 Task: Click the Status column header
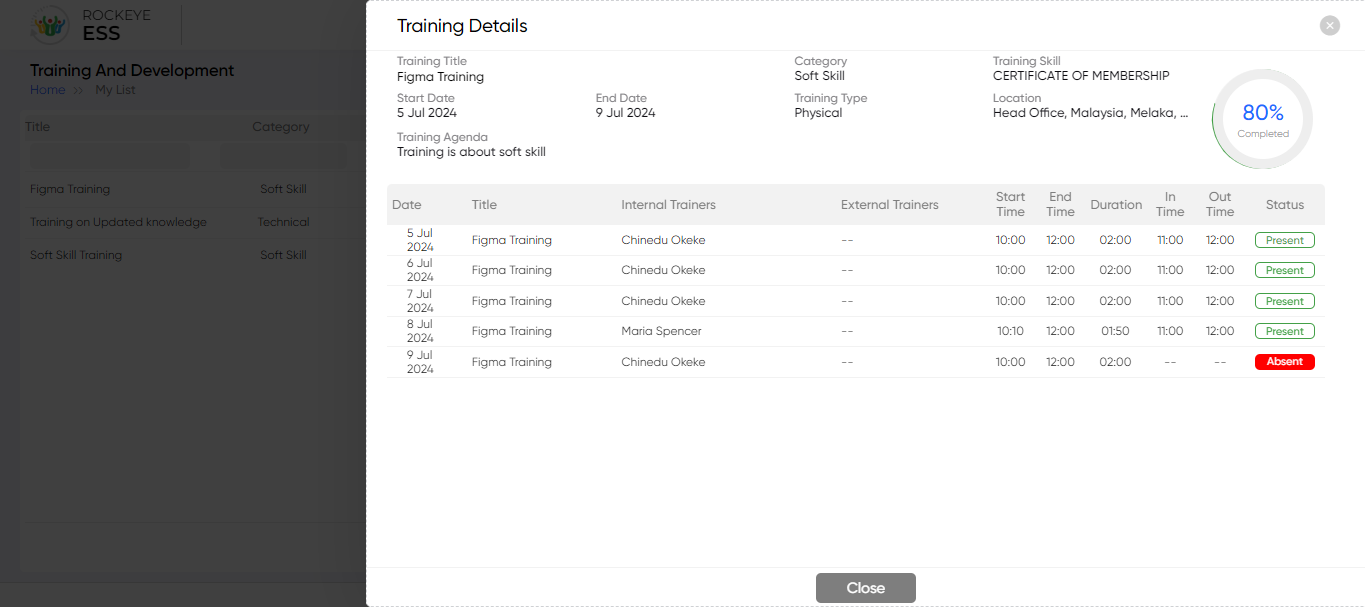(x=1285, y=205)
